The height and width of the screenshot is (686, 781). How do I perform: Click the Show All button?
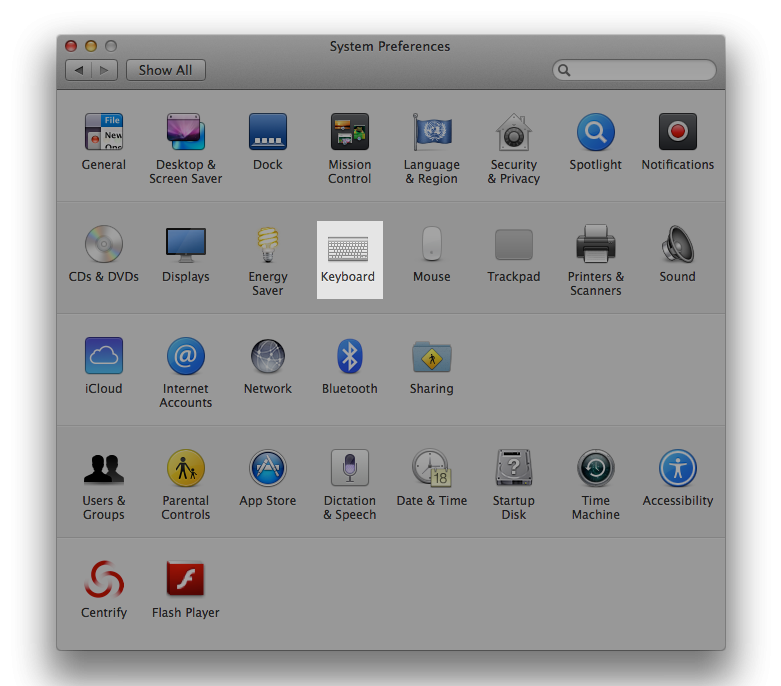point(165,70)
